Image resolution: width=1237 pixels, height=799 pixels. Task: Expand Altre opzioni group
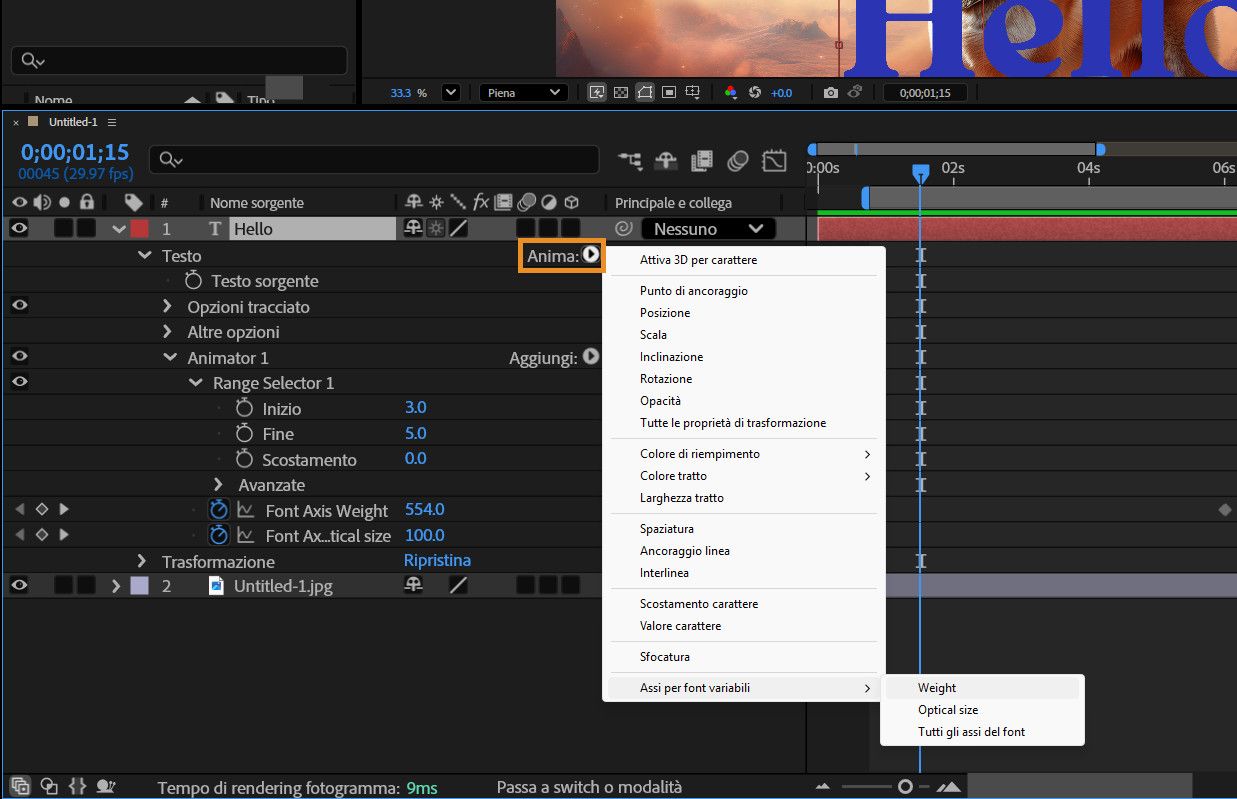(x=167, y=331)
